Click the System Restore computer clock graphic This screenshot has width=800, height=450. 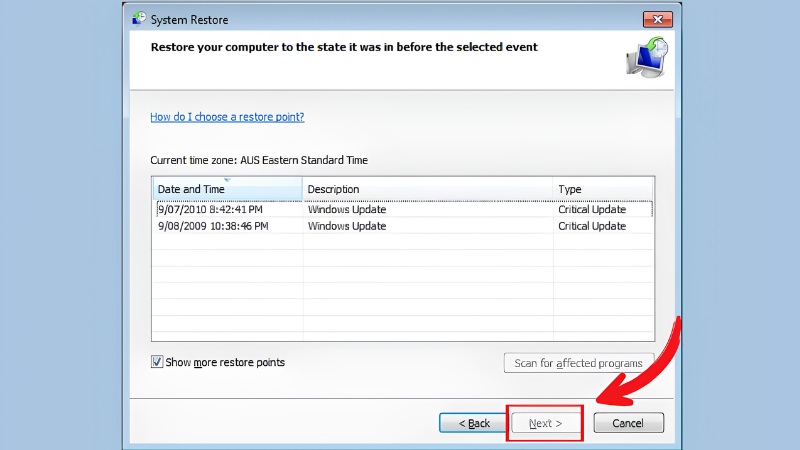pos(647,58)
